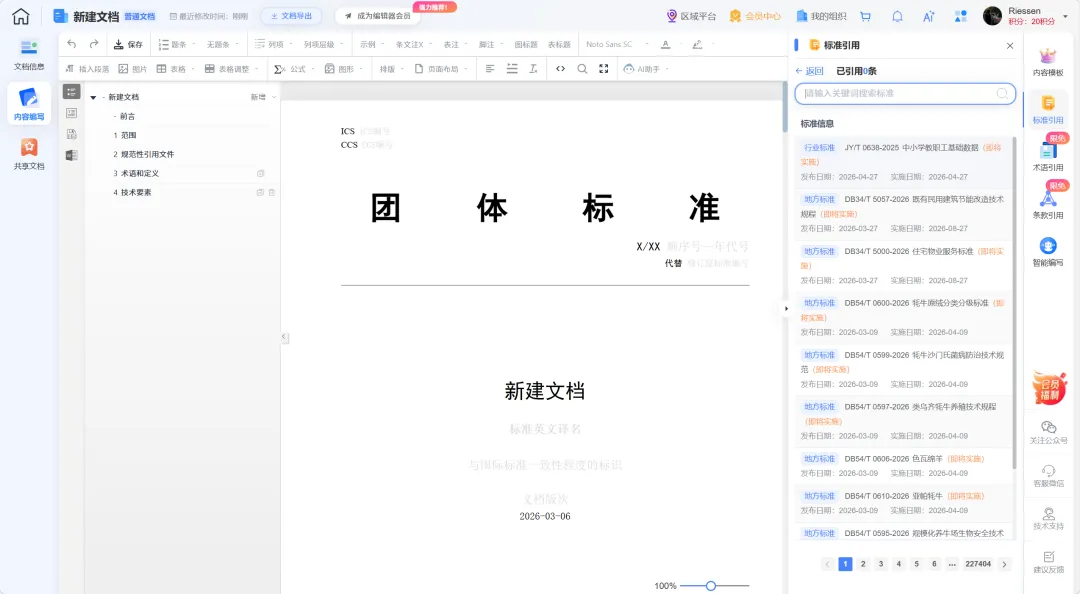Click the zoom slider handle at 100%

pyautogui.click(x=711, y=586)
